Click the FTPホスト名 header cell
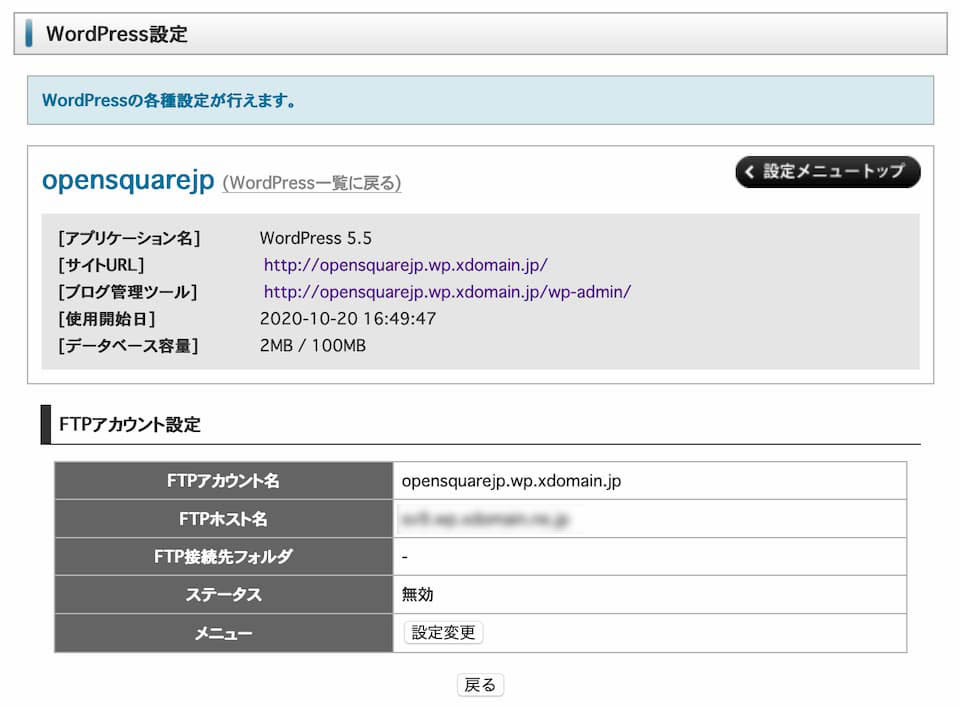This screenshot has height=707, width=960. [x=223, y=519]
